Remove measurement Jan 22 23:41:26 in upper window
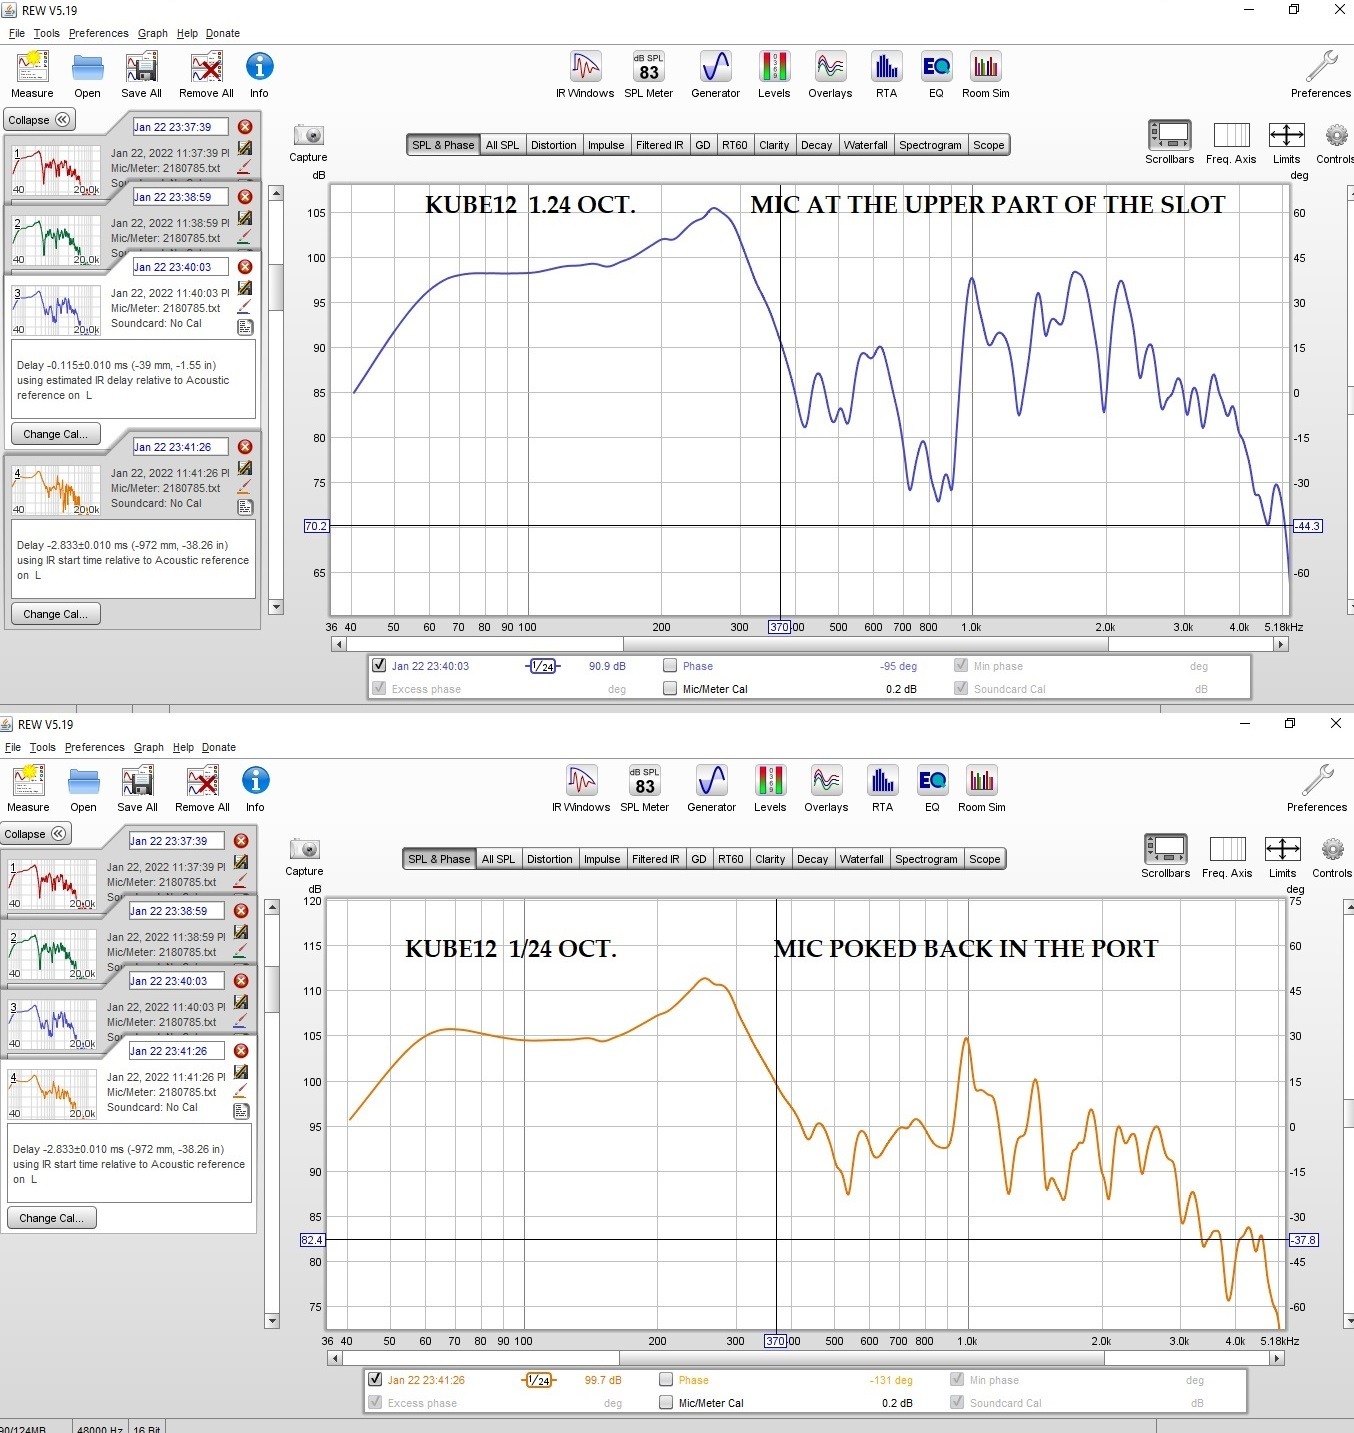The height and width of the screenshot is (1433, 1354). pyautogui.click(x=245, y=447)
